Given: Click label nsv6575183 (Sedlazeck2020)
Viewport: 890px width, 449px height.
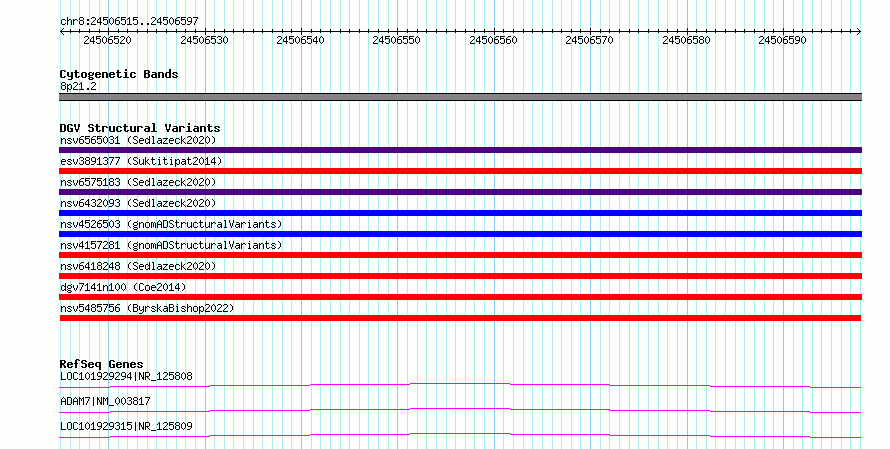Looking at the screenshot, I should click(x=138, y=182).
